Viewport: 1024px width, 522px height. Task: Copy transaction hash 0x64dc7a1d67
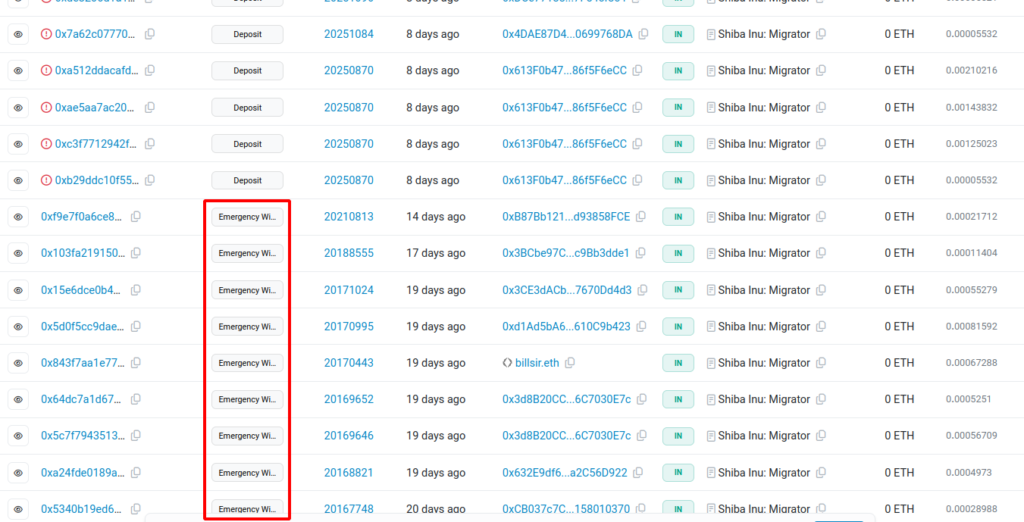click(136, 399)
